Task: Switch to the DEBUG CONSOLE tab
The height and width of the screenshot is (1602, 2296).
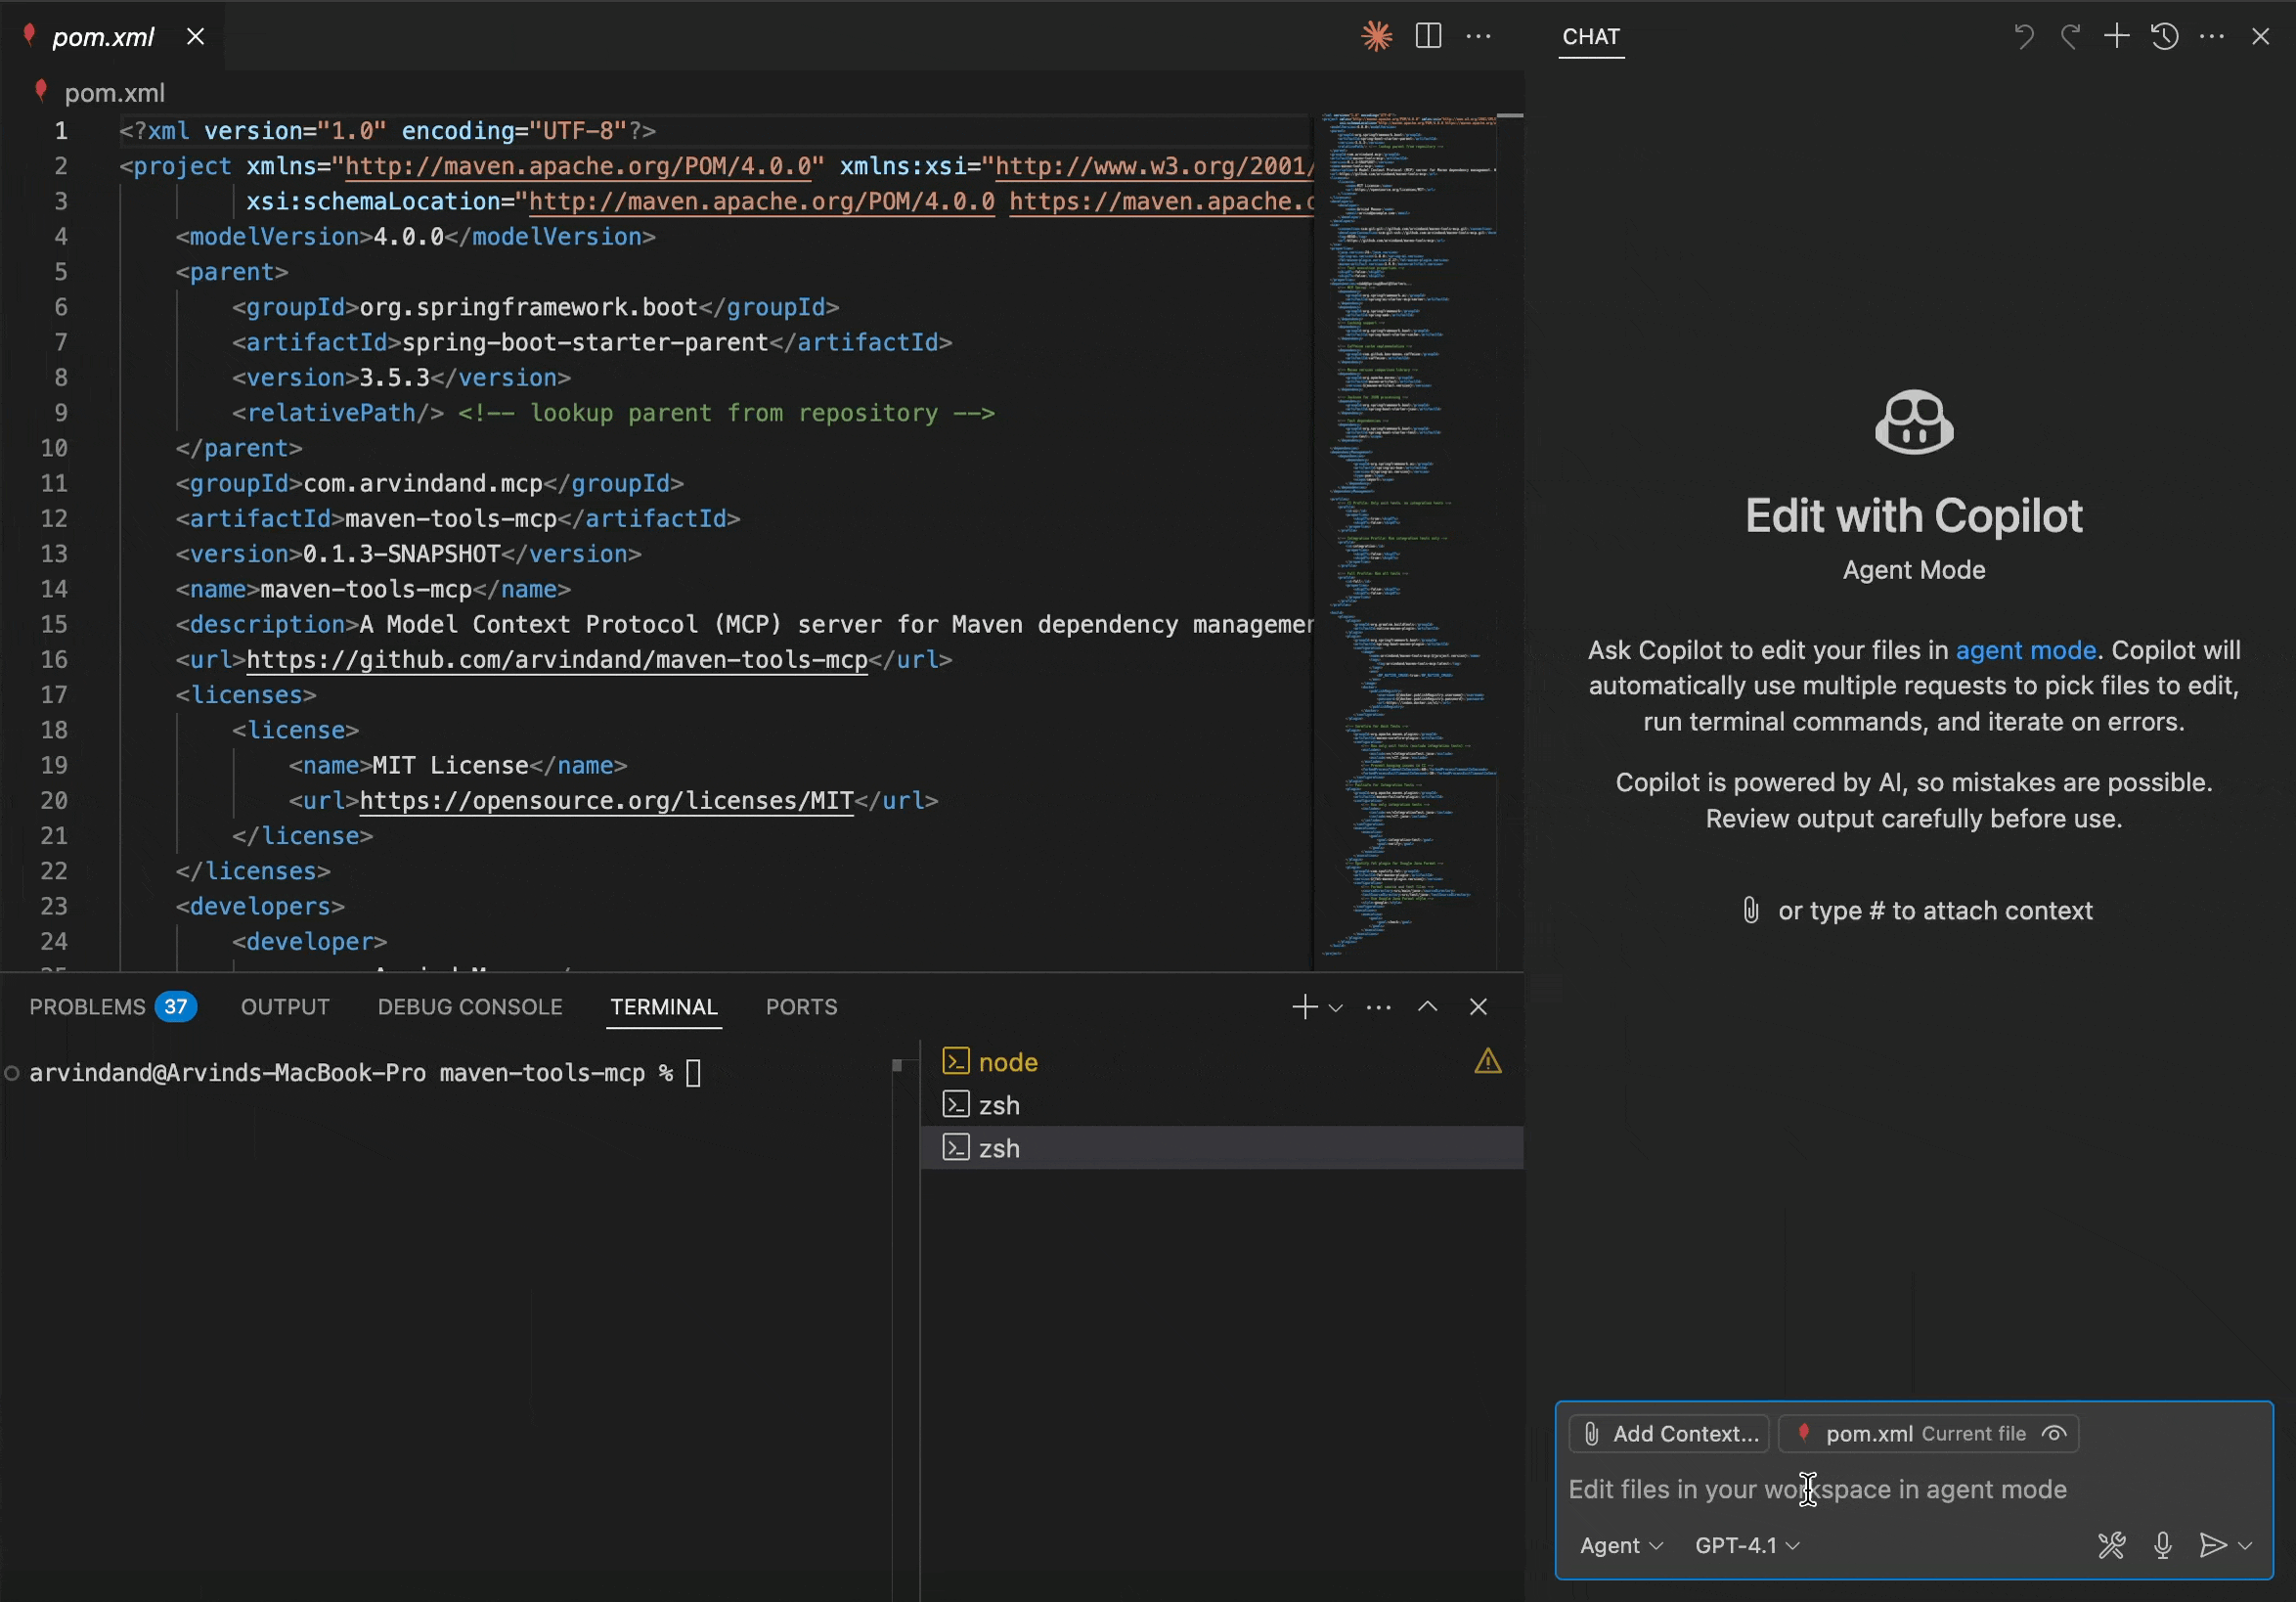Action: tap(470, 1007)
